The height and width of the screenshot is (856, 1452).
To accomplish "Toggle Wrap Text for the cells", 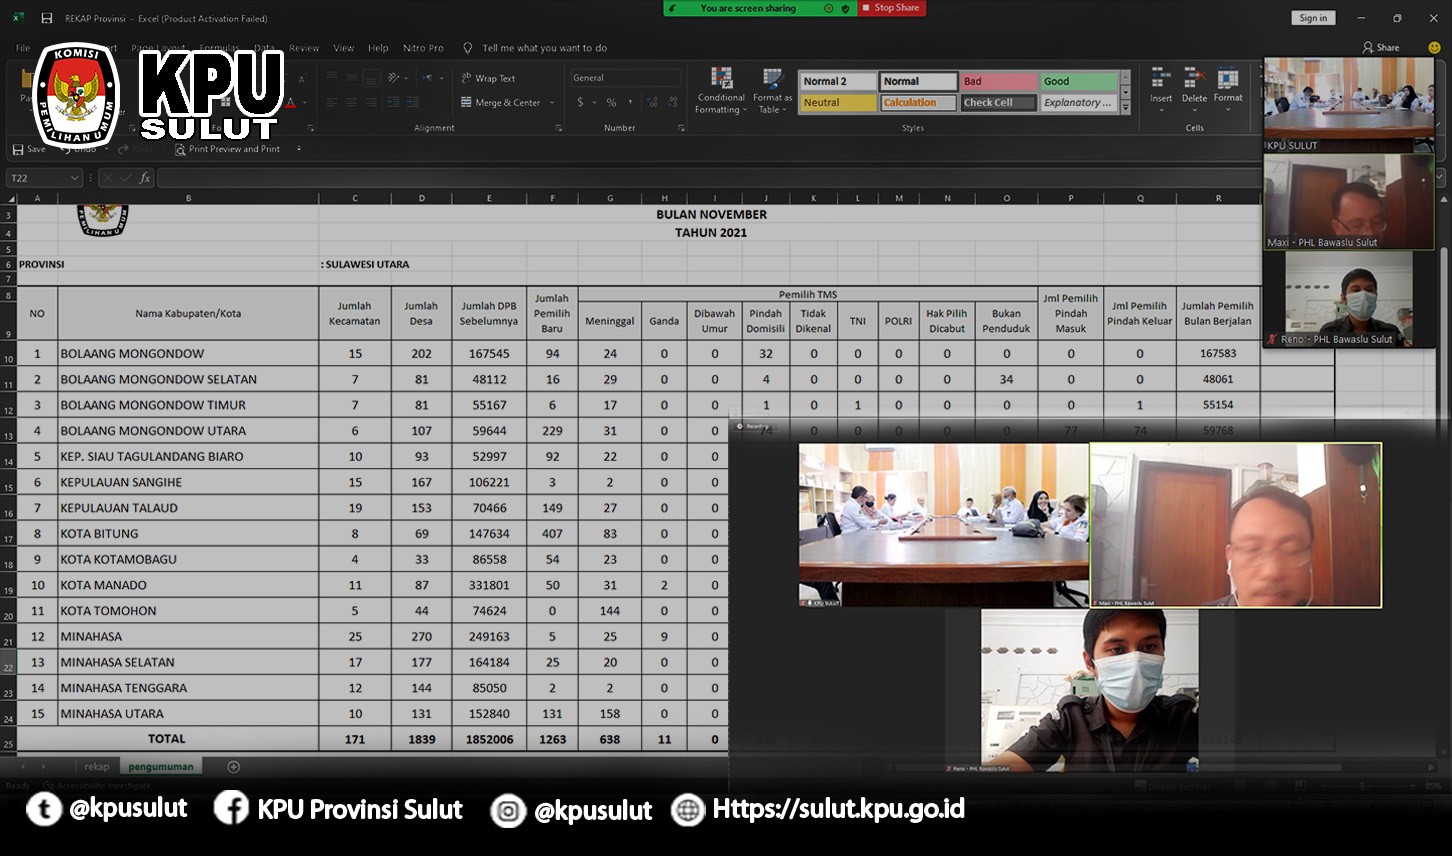I will pyautogui.click(x=488, y=78).
